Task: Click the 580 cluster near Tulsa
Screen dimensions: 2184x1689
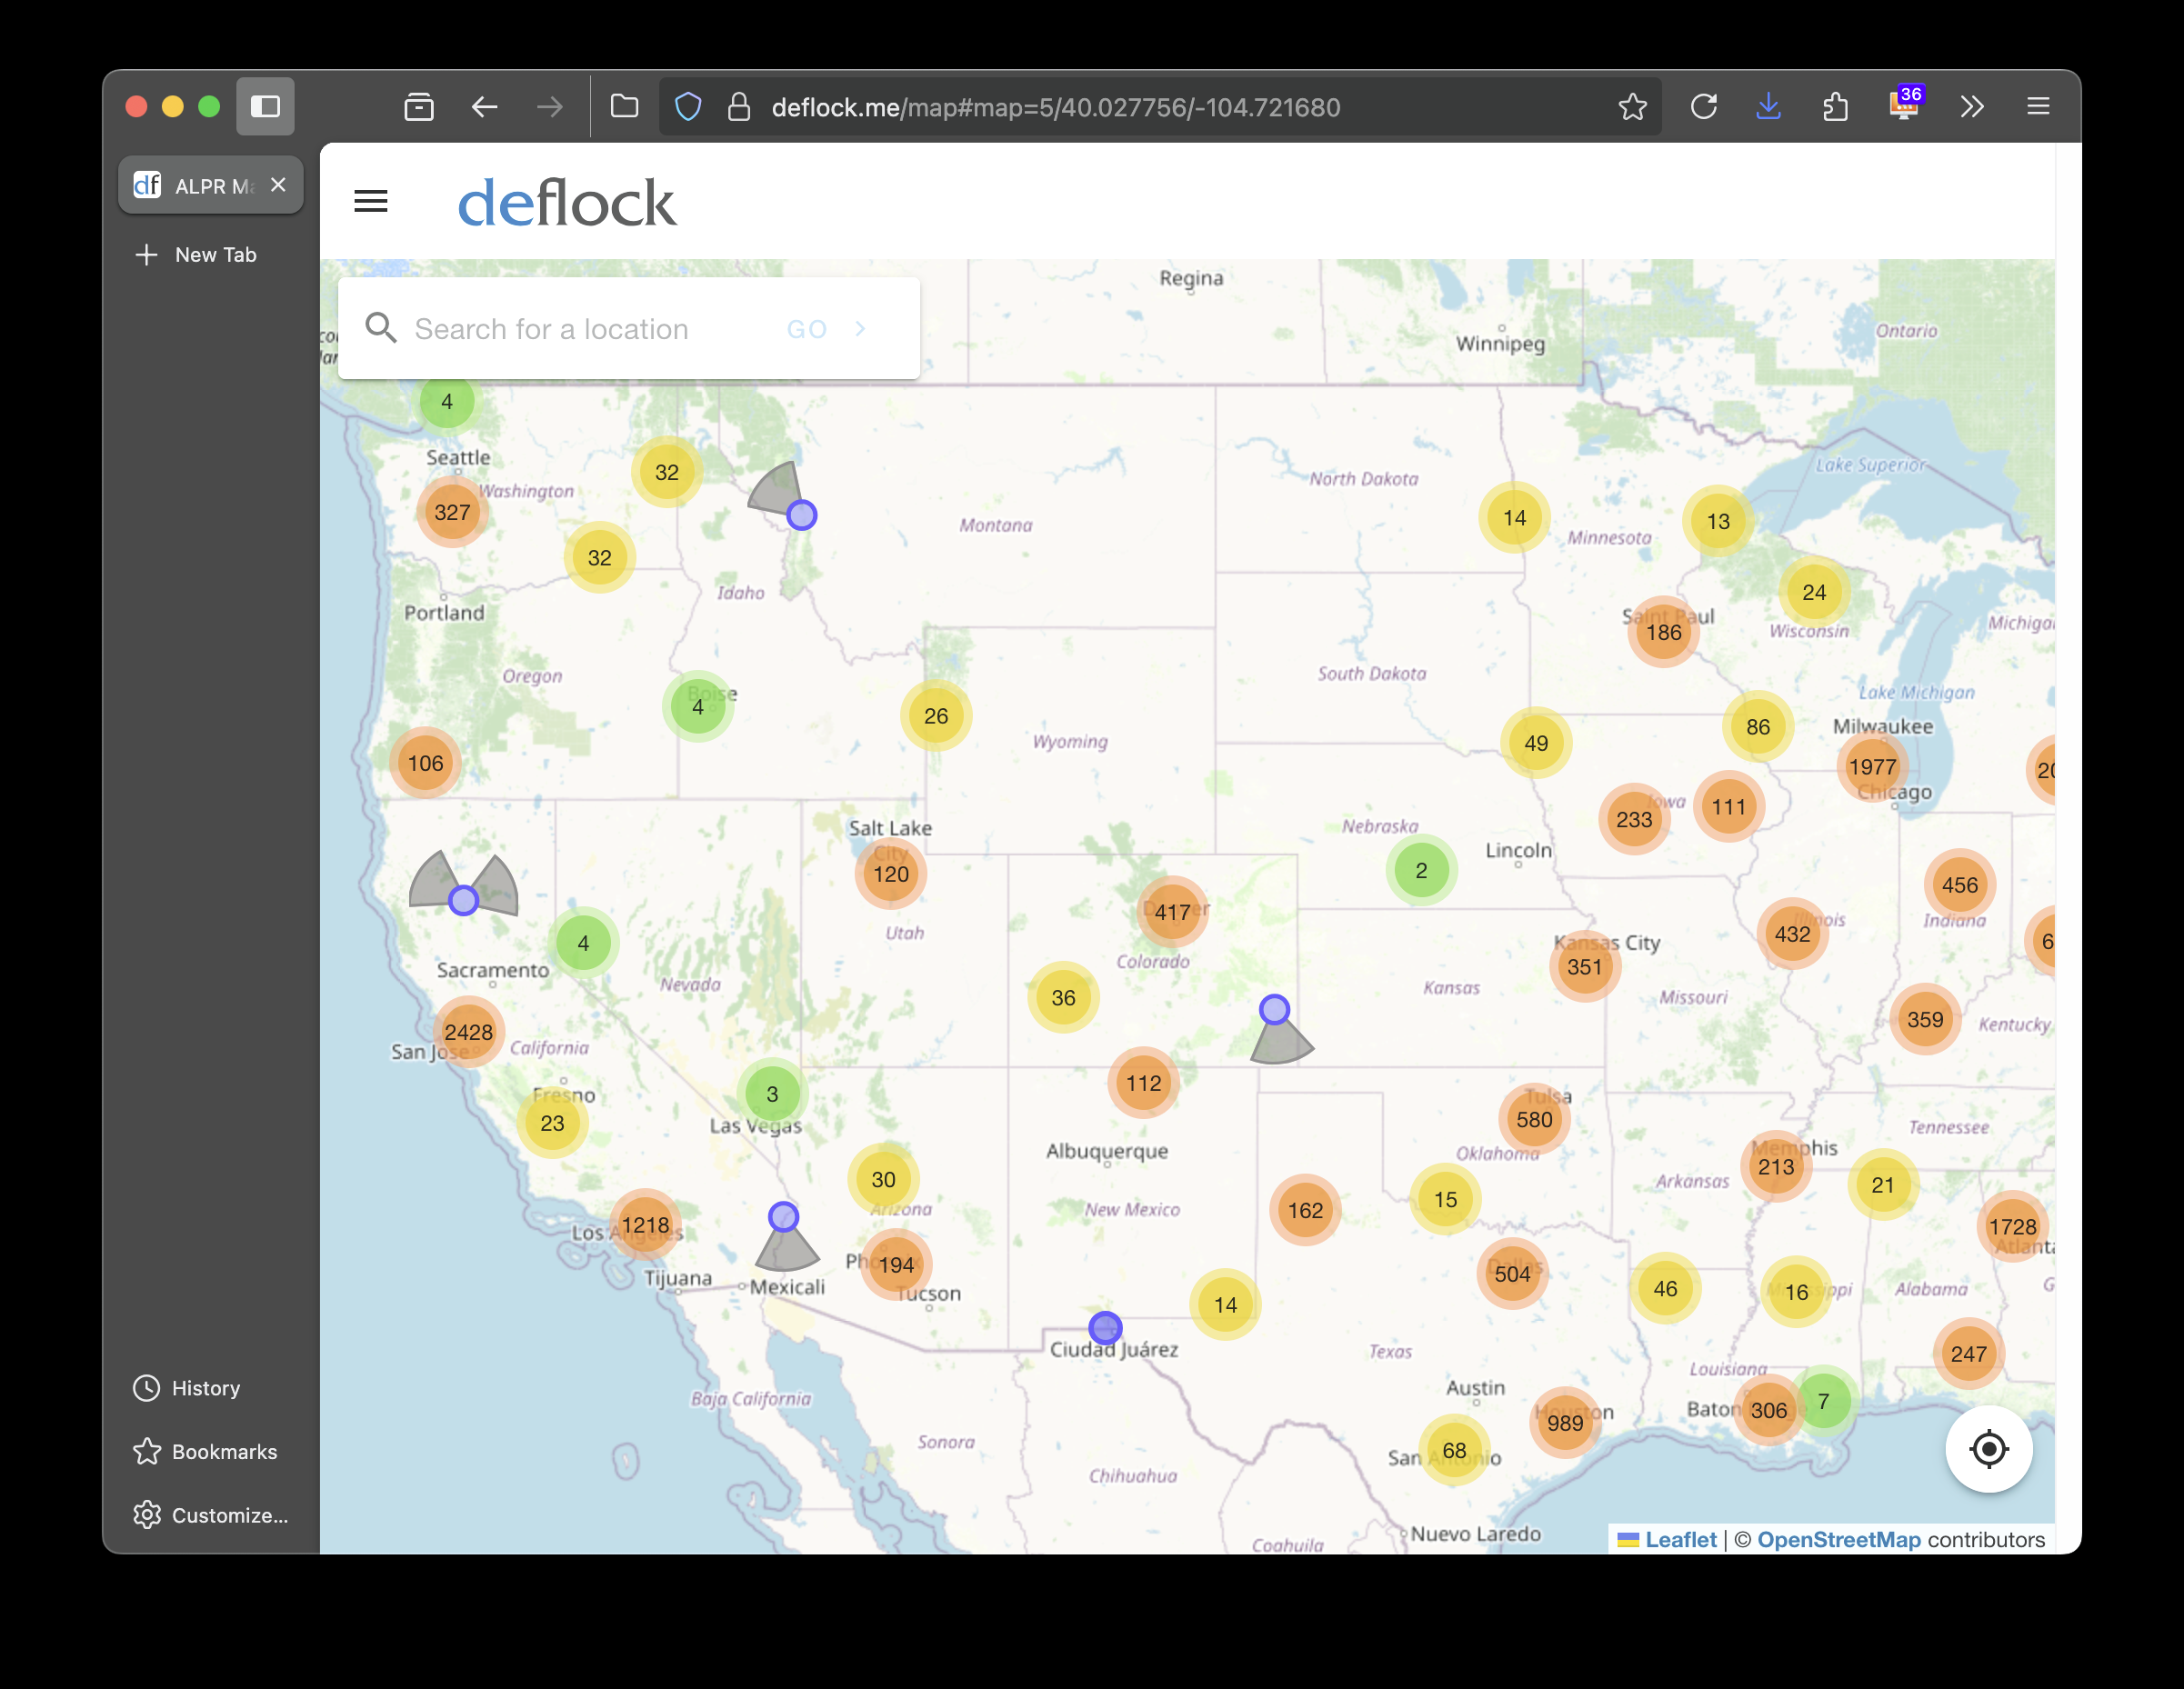Action: (1534, 1120)
